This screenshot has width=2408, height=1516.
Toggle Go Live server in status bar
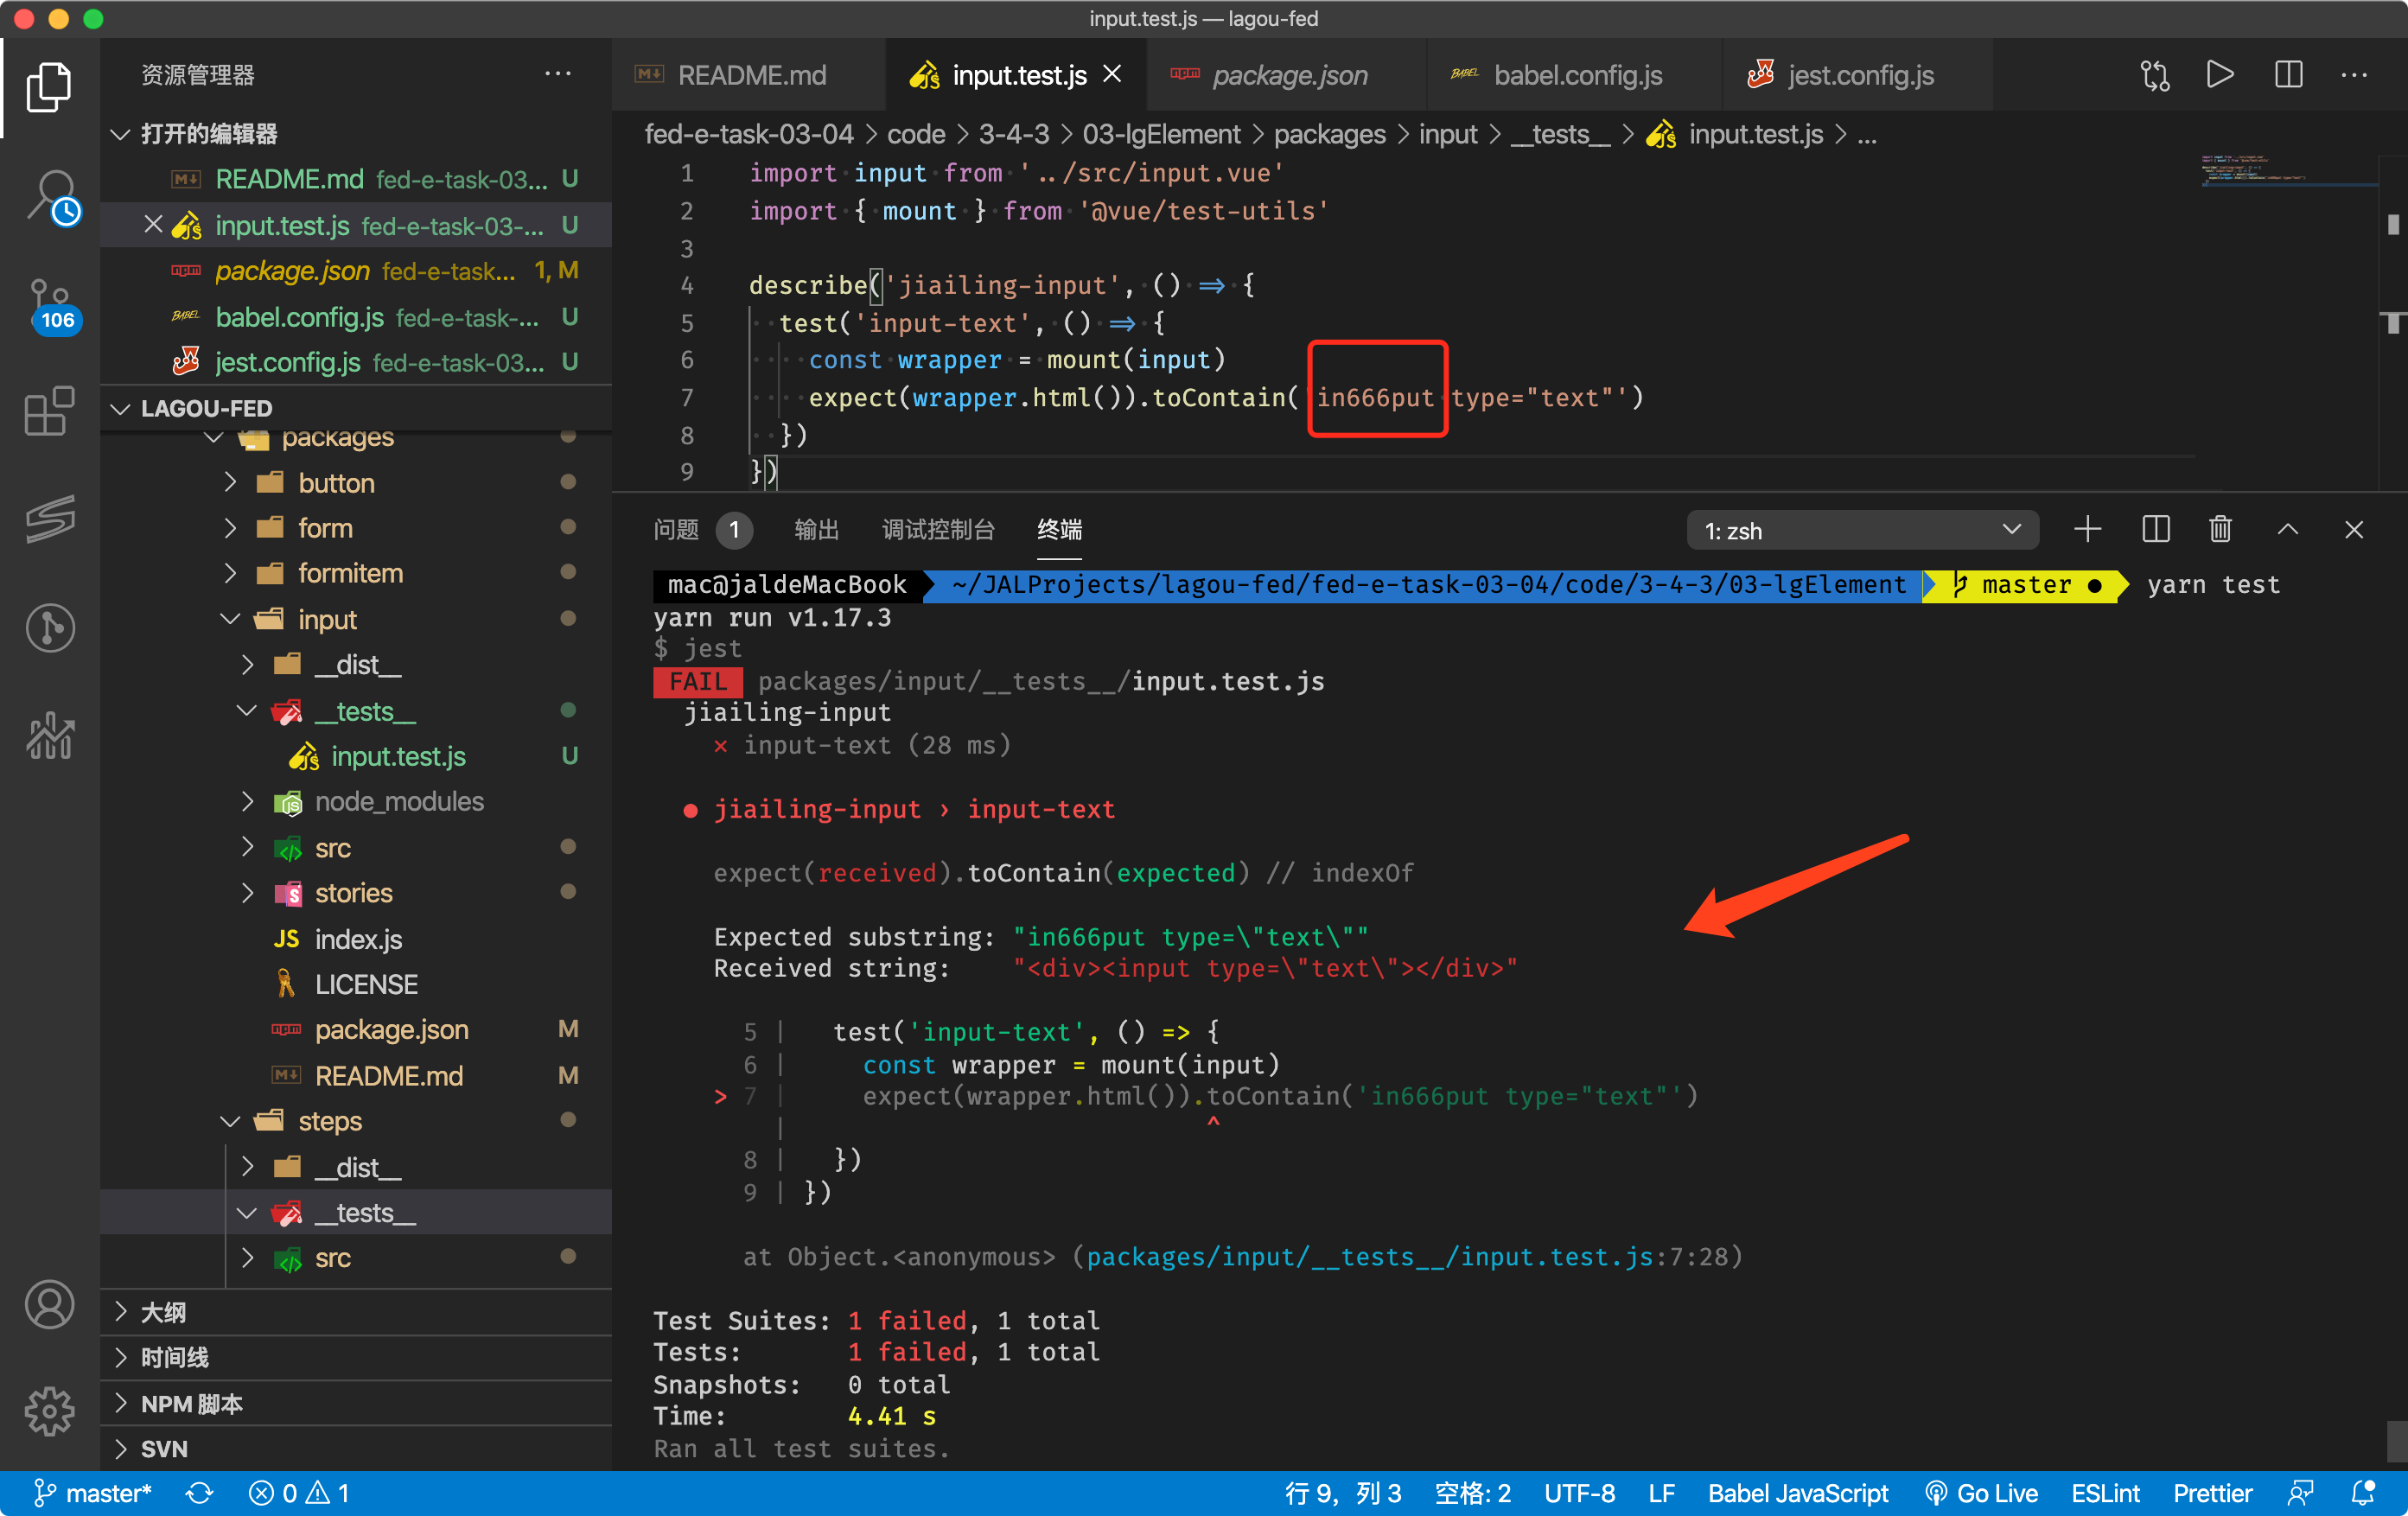coord(1982,1493)
